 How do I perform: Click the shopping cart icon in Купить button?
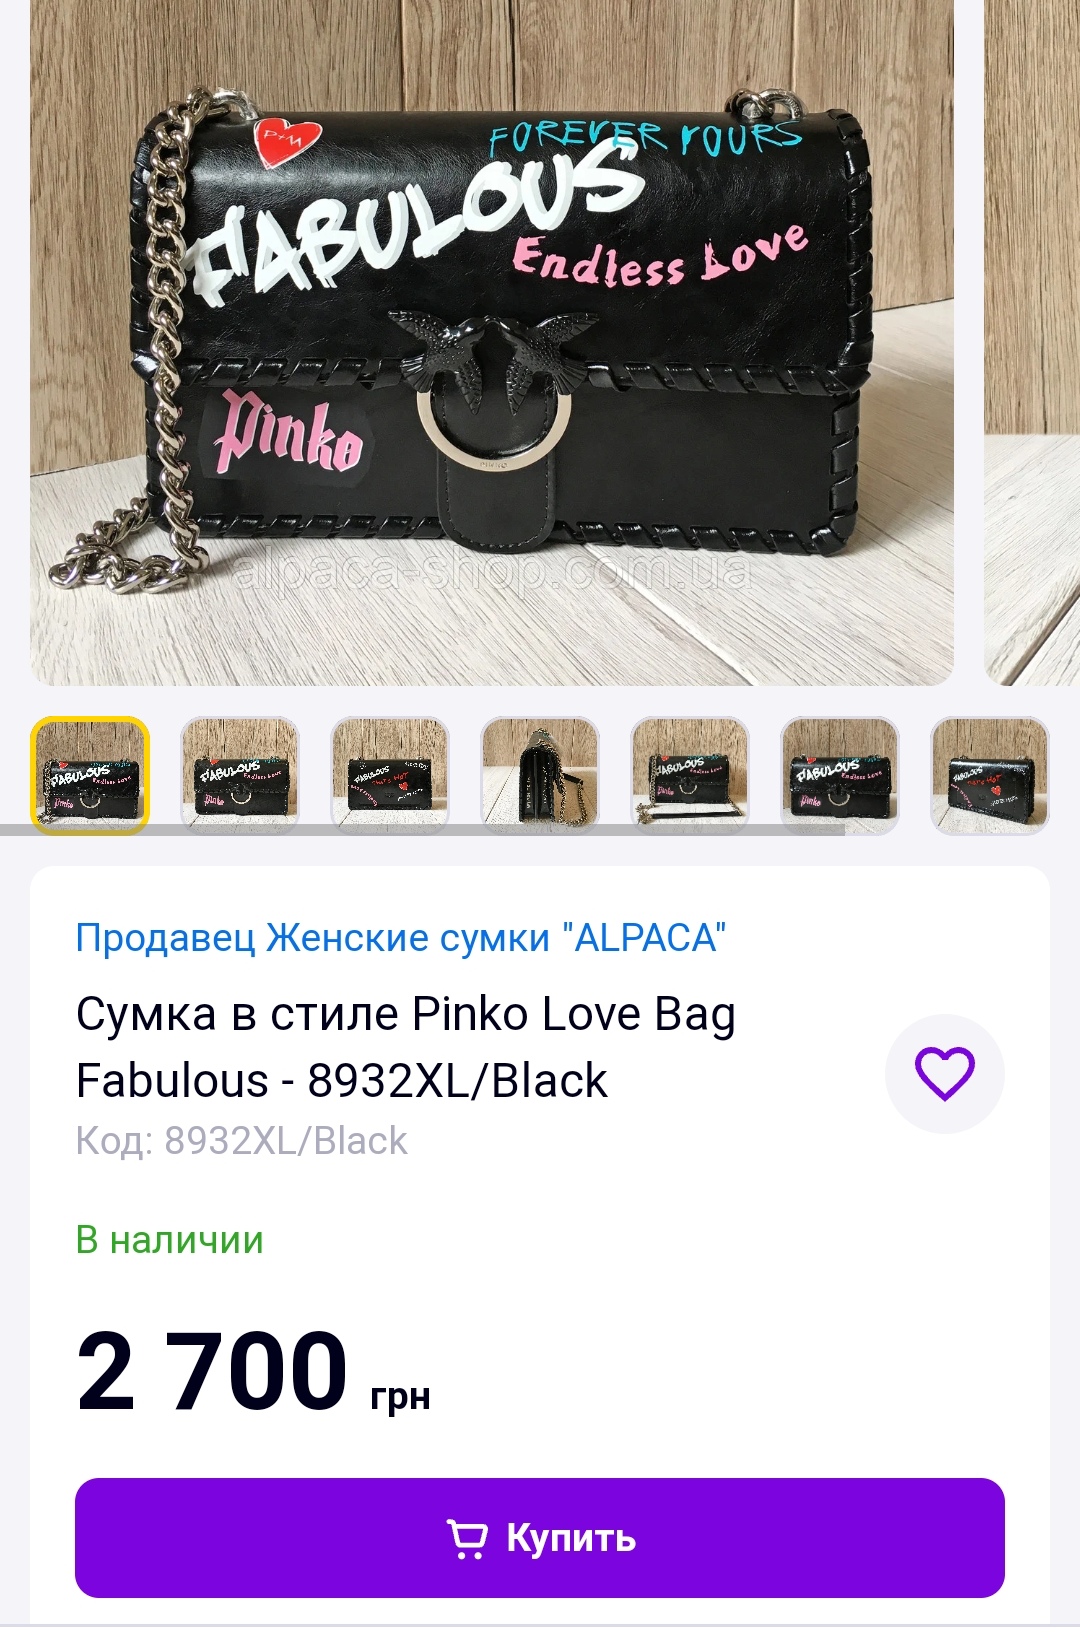click(x=467, y=1538)
